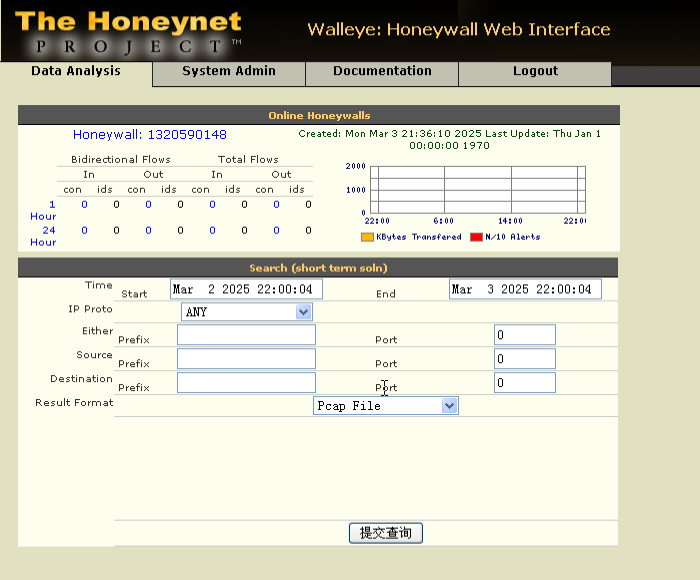This screenshot has width=700, height=580.
Task: Open 1 Hour bidirectional outbound con count
Action: (x=148, y=204)
